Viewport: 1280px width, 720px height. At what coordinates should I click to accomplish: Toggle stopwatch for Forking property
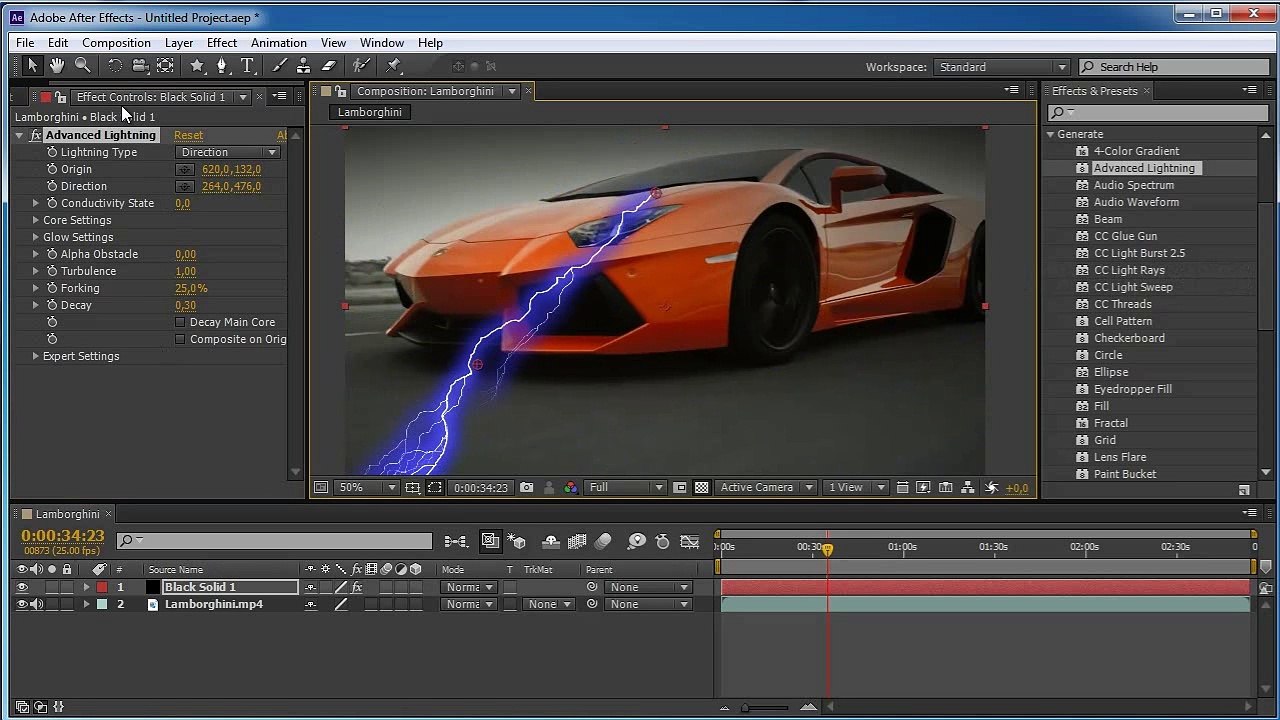tap(52, 289)
